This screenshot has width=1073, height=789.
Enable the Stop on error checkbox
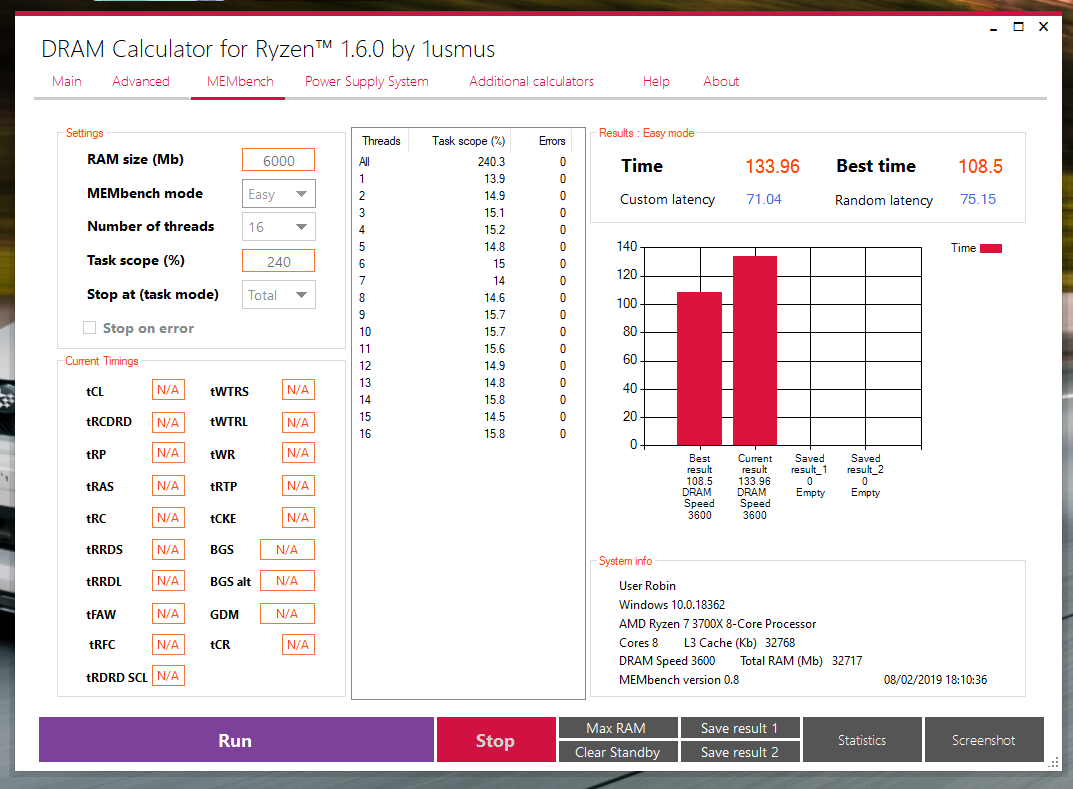coord(89,328)
